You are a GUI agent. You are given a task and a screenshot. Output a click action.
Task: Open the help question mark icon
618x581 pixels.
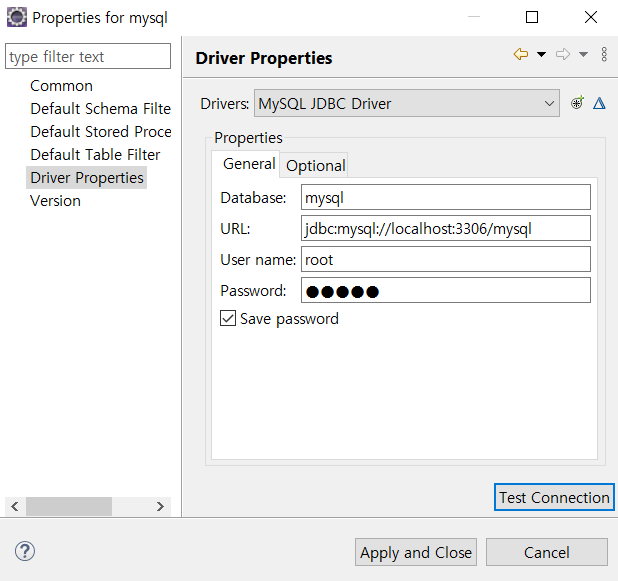(x=25, y=551)
